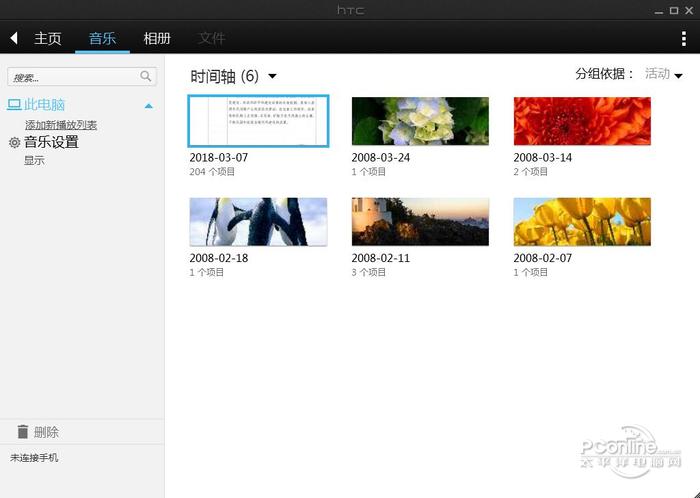
Task: Click the 2008-02-18 date label
Action: pos(219,258)
